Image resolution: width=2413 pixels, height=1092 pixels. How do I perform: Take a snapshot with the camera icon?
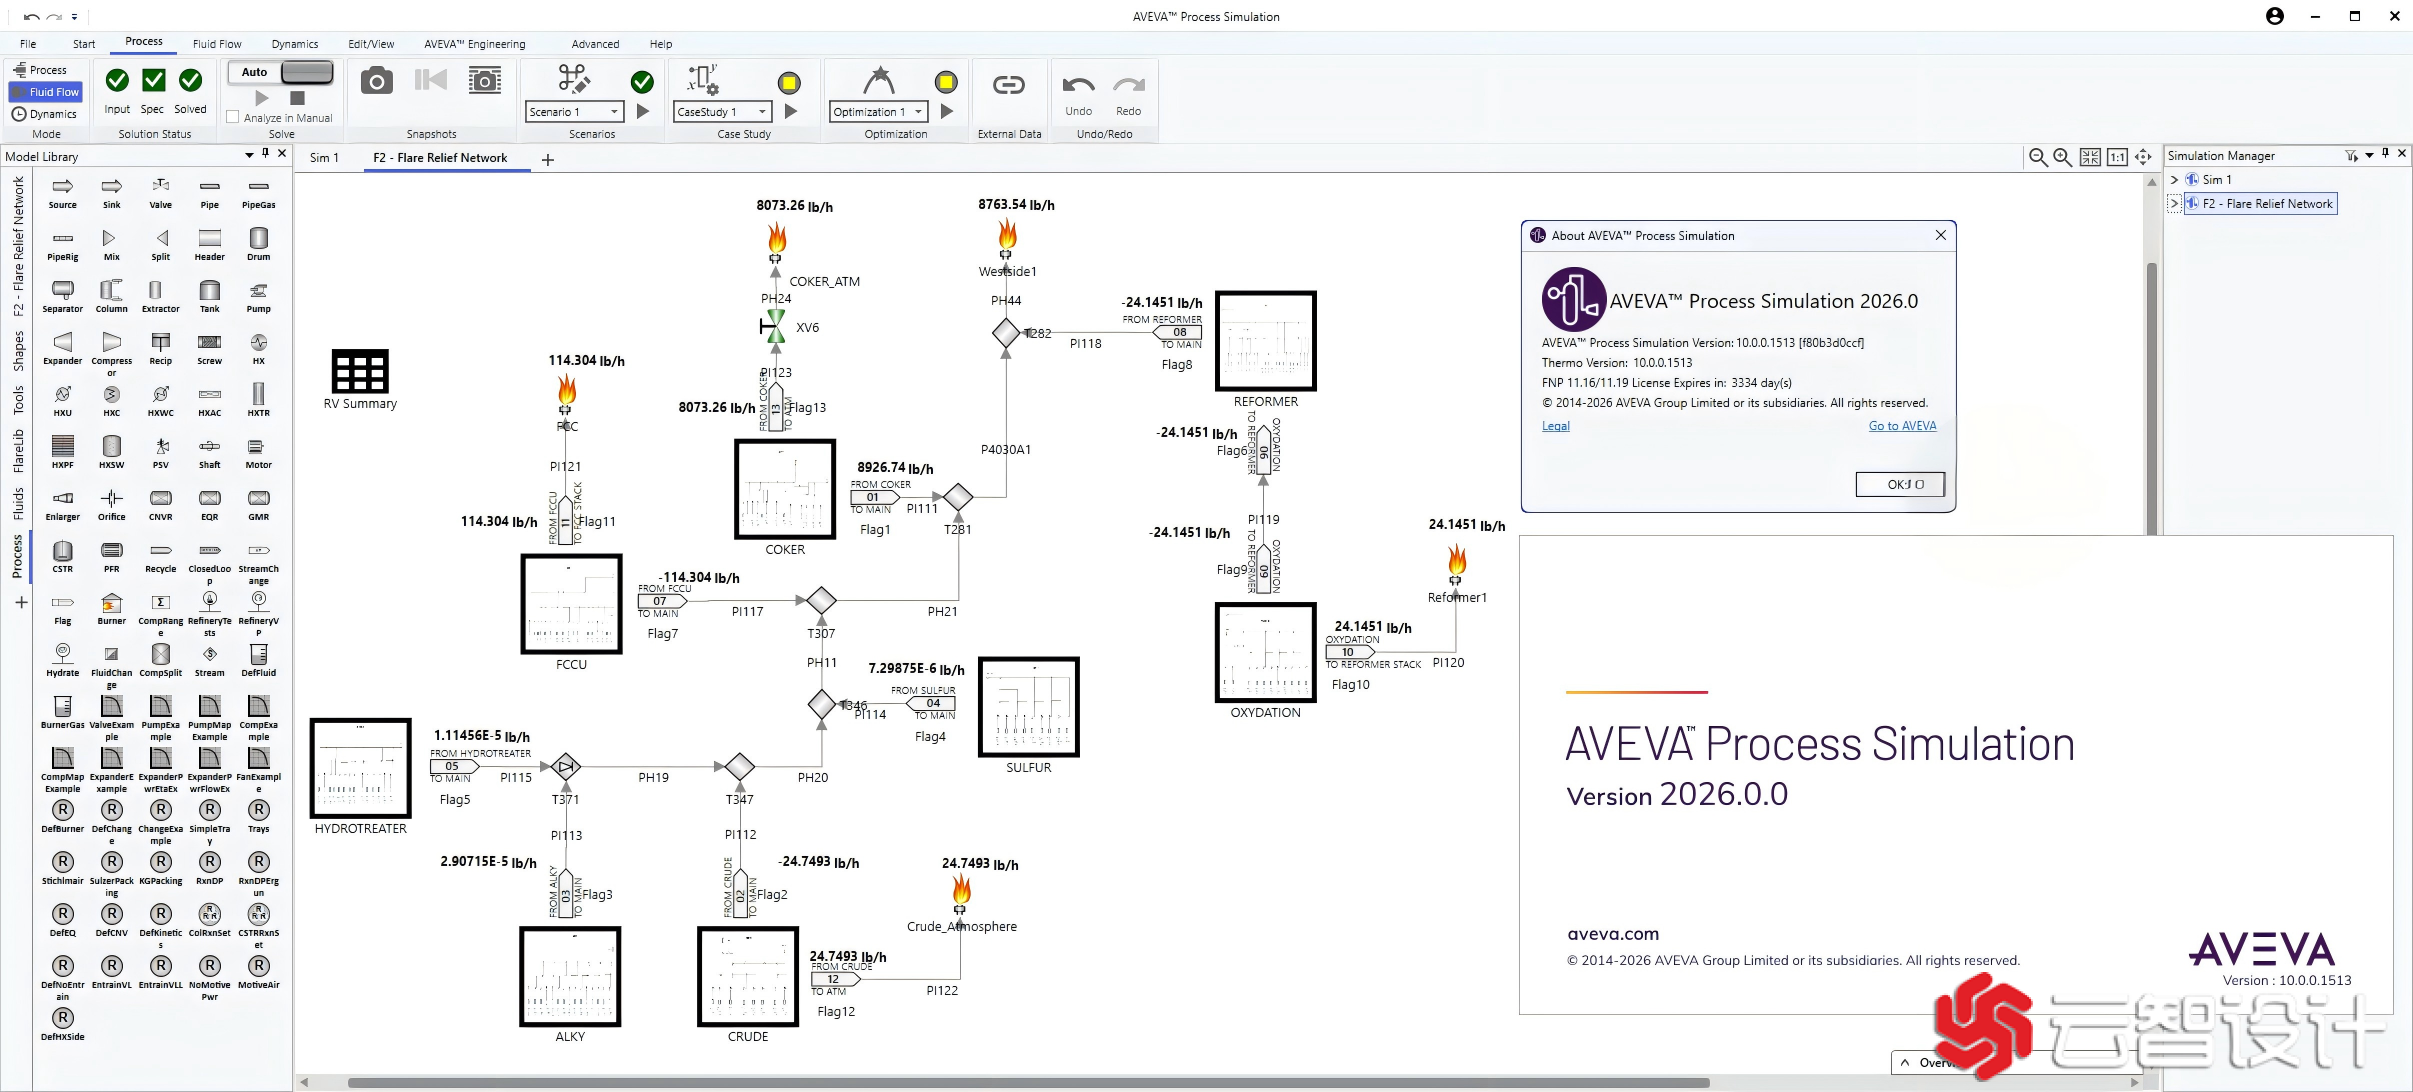[377, 81]
